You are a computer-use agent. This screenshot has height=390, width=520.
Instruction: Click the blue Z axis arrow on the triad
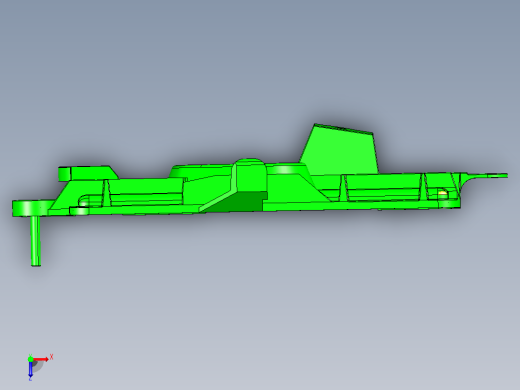point(30,369)
